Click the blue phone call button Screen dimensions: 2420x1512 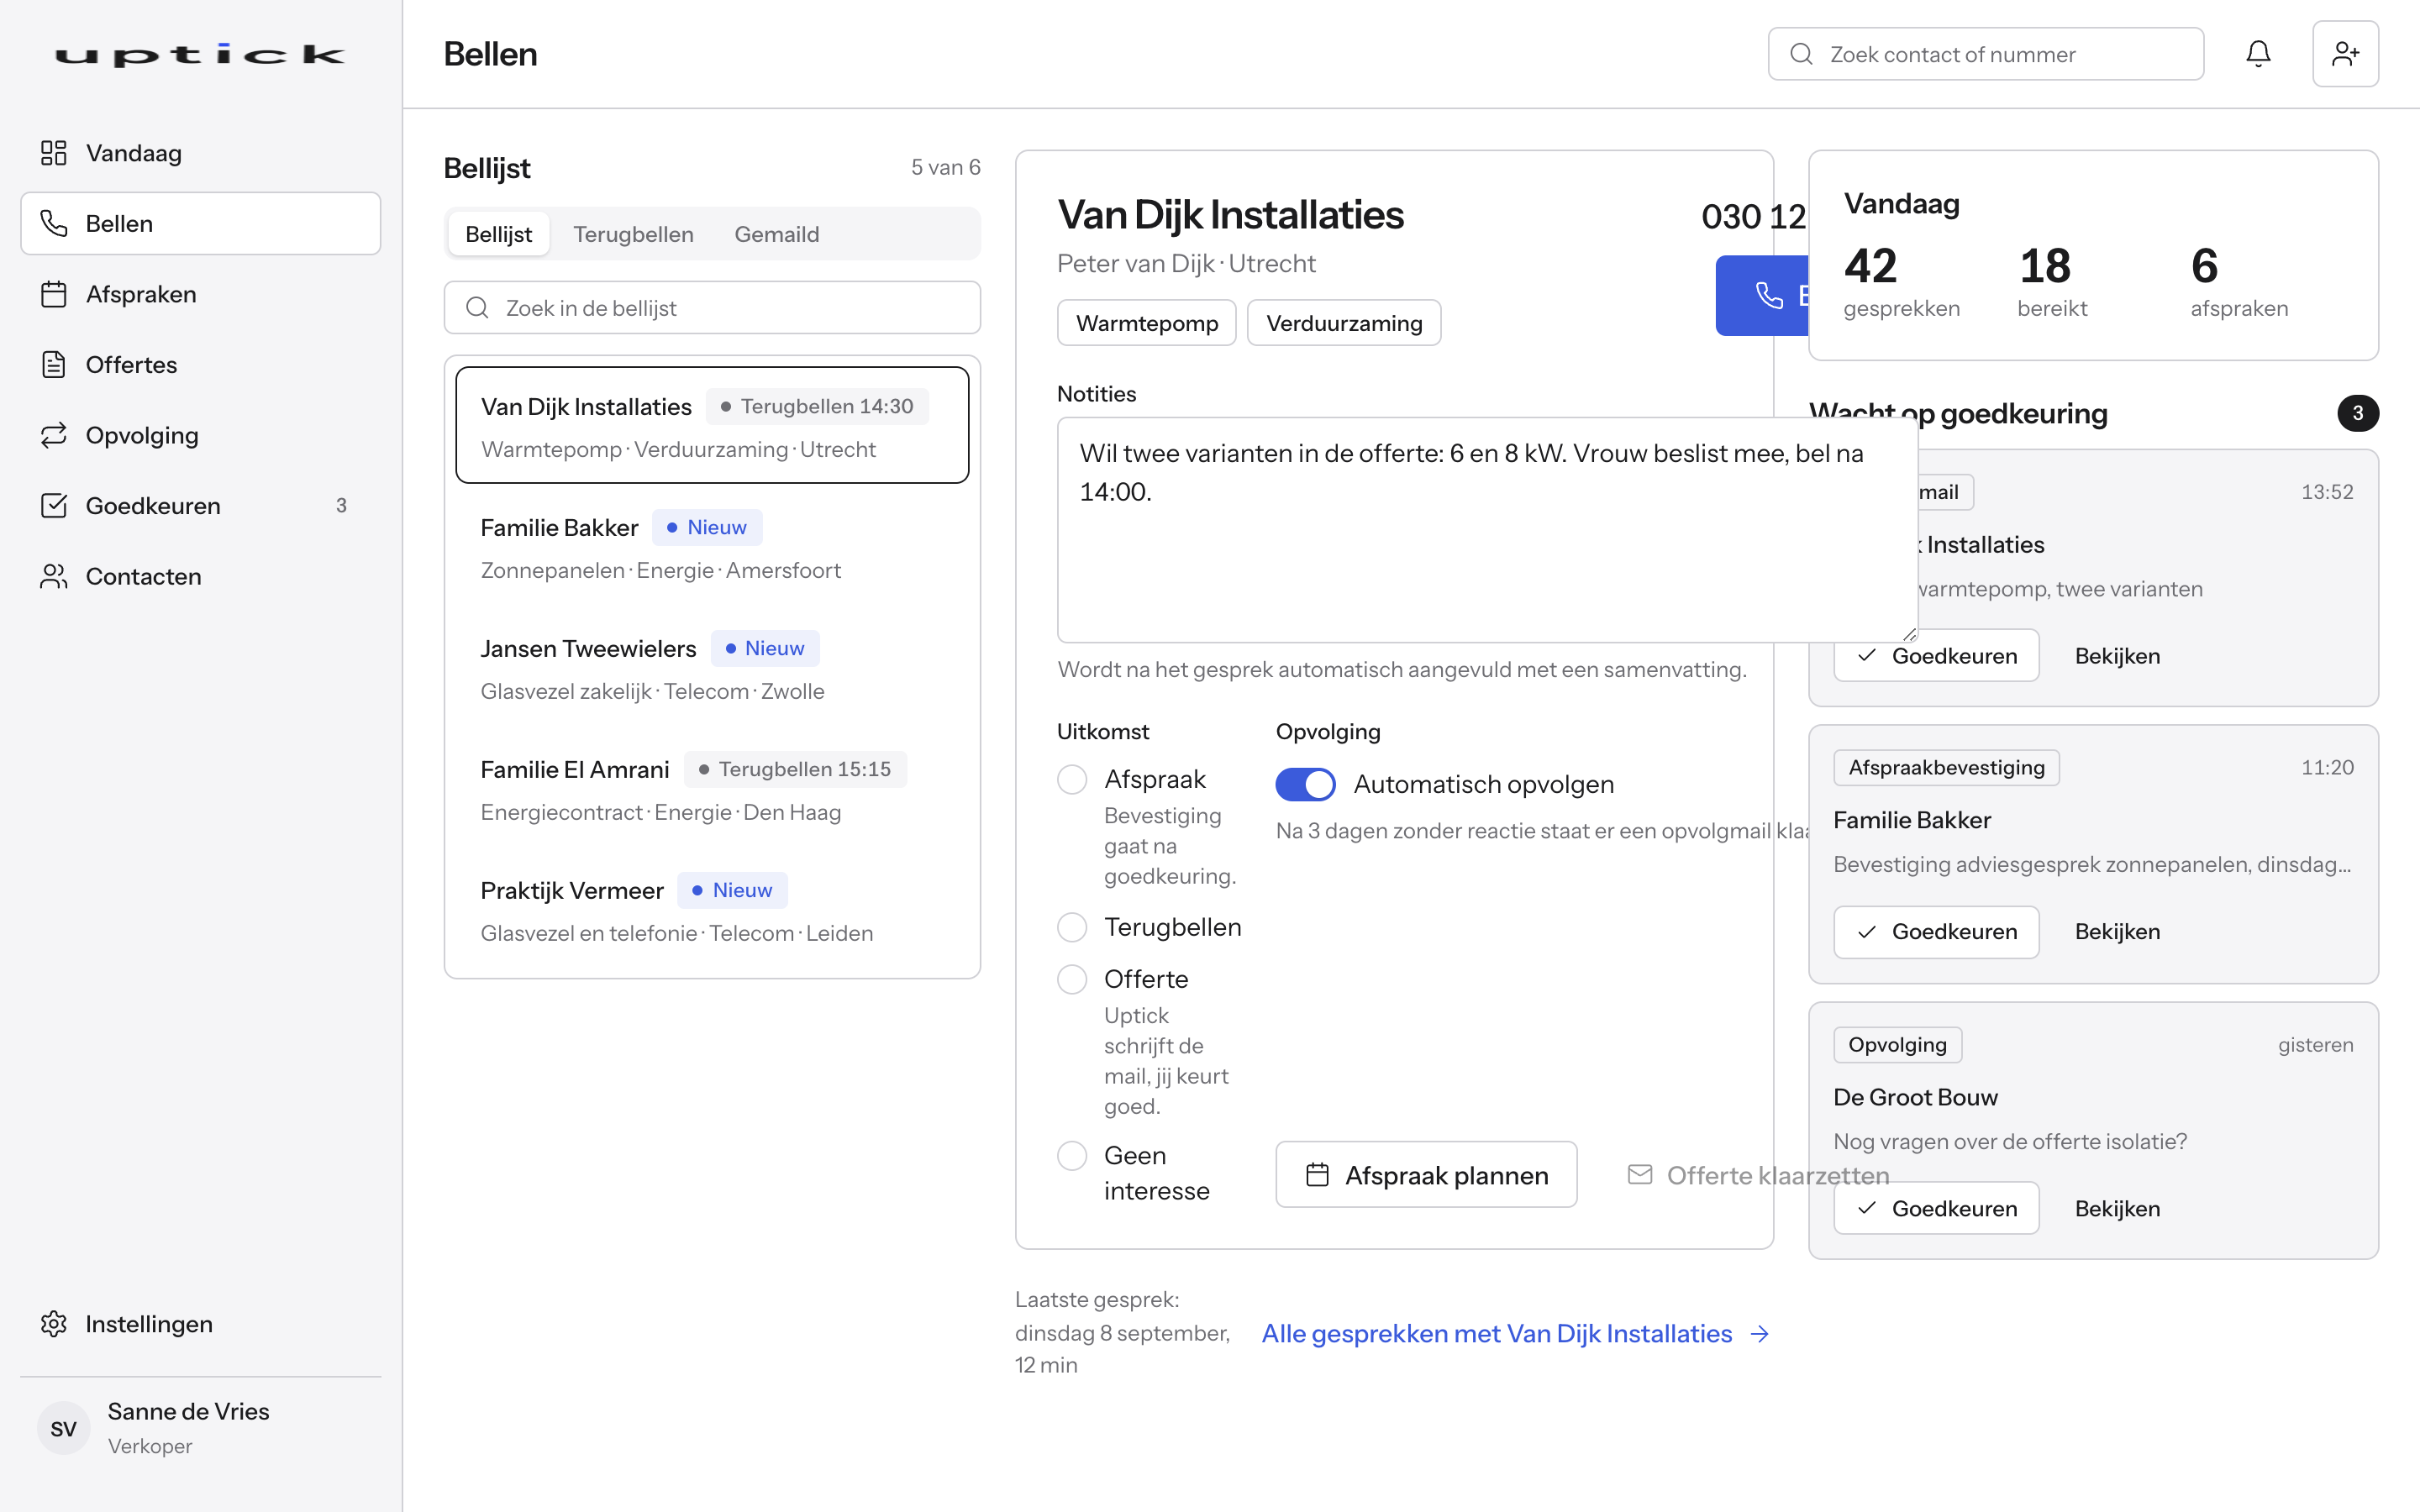tap(1762, 295)
